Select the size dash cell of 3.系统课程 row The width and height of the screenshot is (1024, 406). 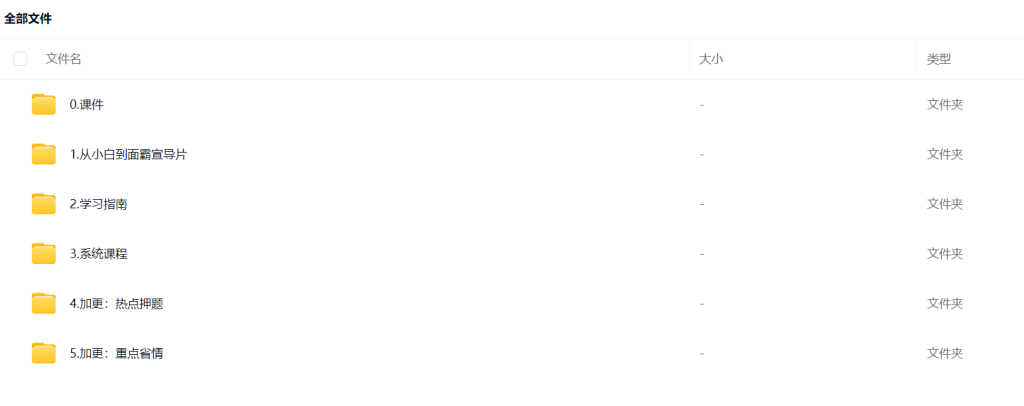701,254
